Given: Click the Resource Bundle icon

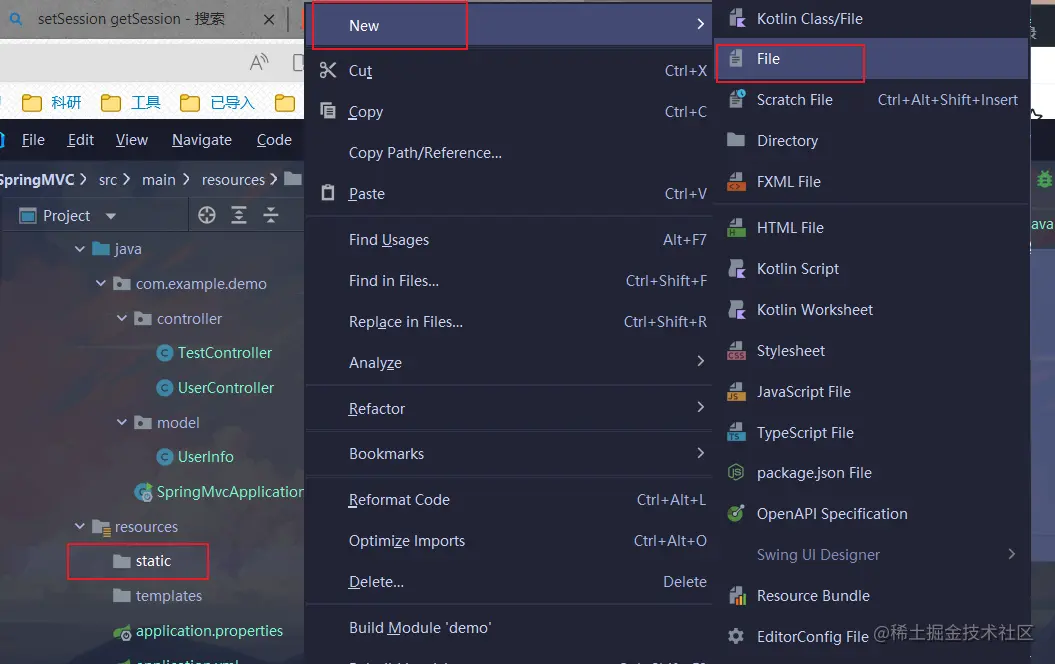Looking at the screenshot, I should [737, 595].
